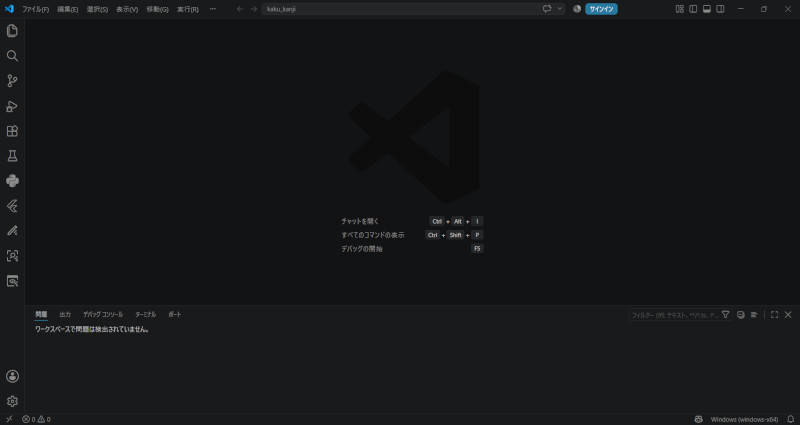The image size is (800, 425).
Task: Open the Extensions view
Action: tap(12, 131)
